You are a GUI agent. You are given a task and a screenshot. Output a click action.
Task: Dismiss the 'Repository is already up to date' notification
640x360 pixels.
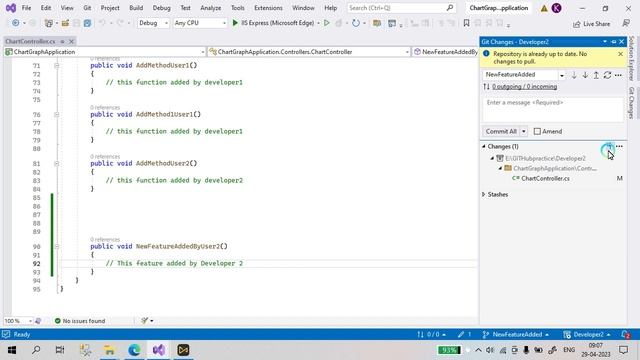(620, 54)
